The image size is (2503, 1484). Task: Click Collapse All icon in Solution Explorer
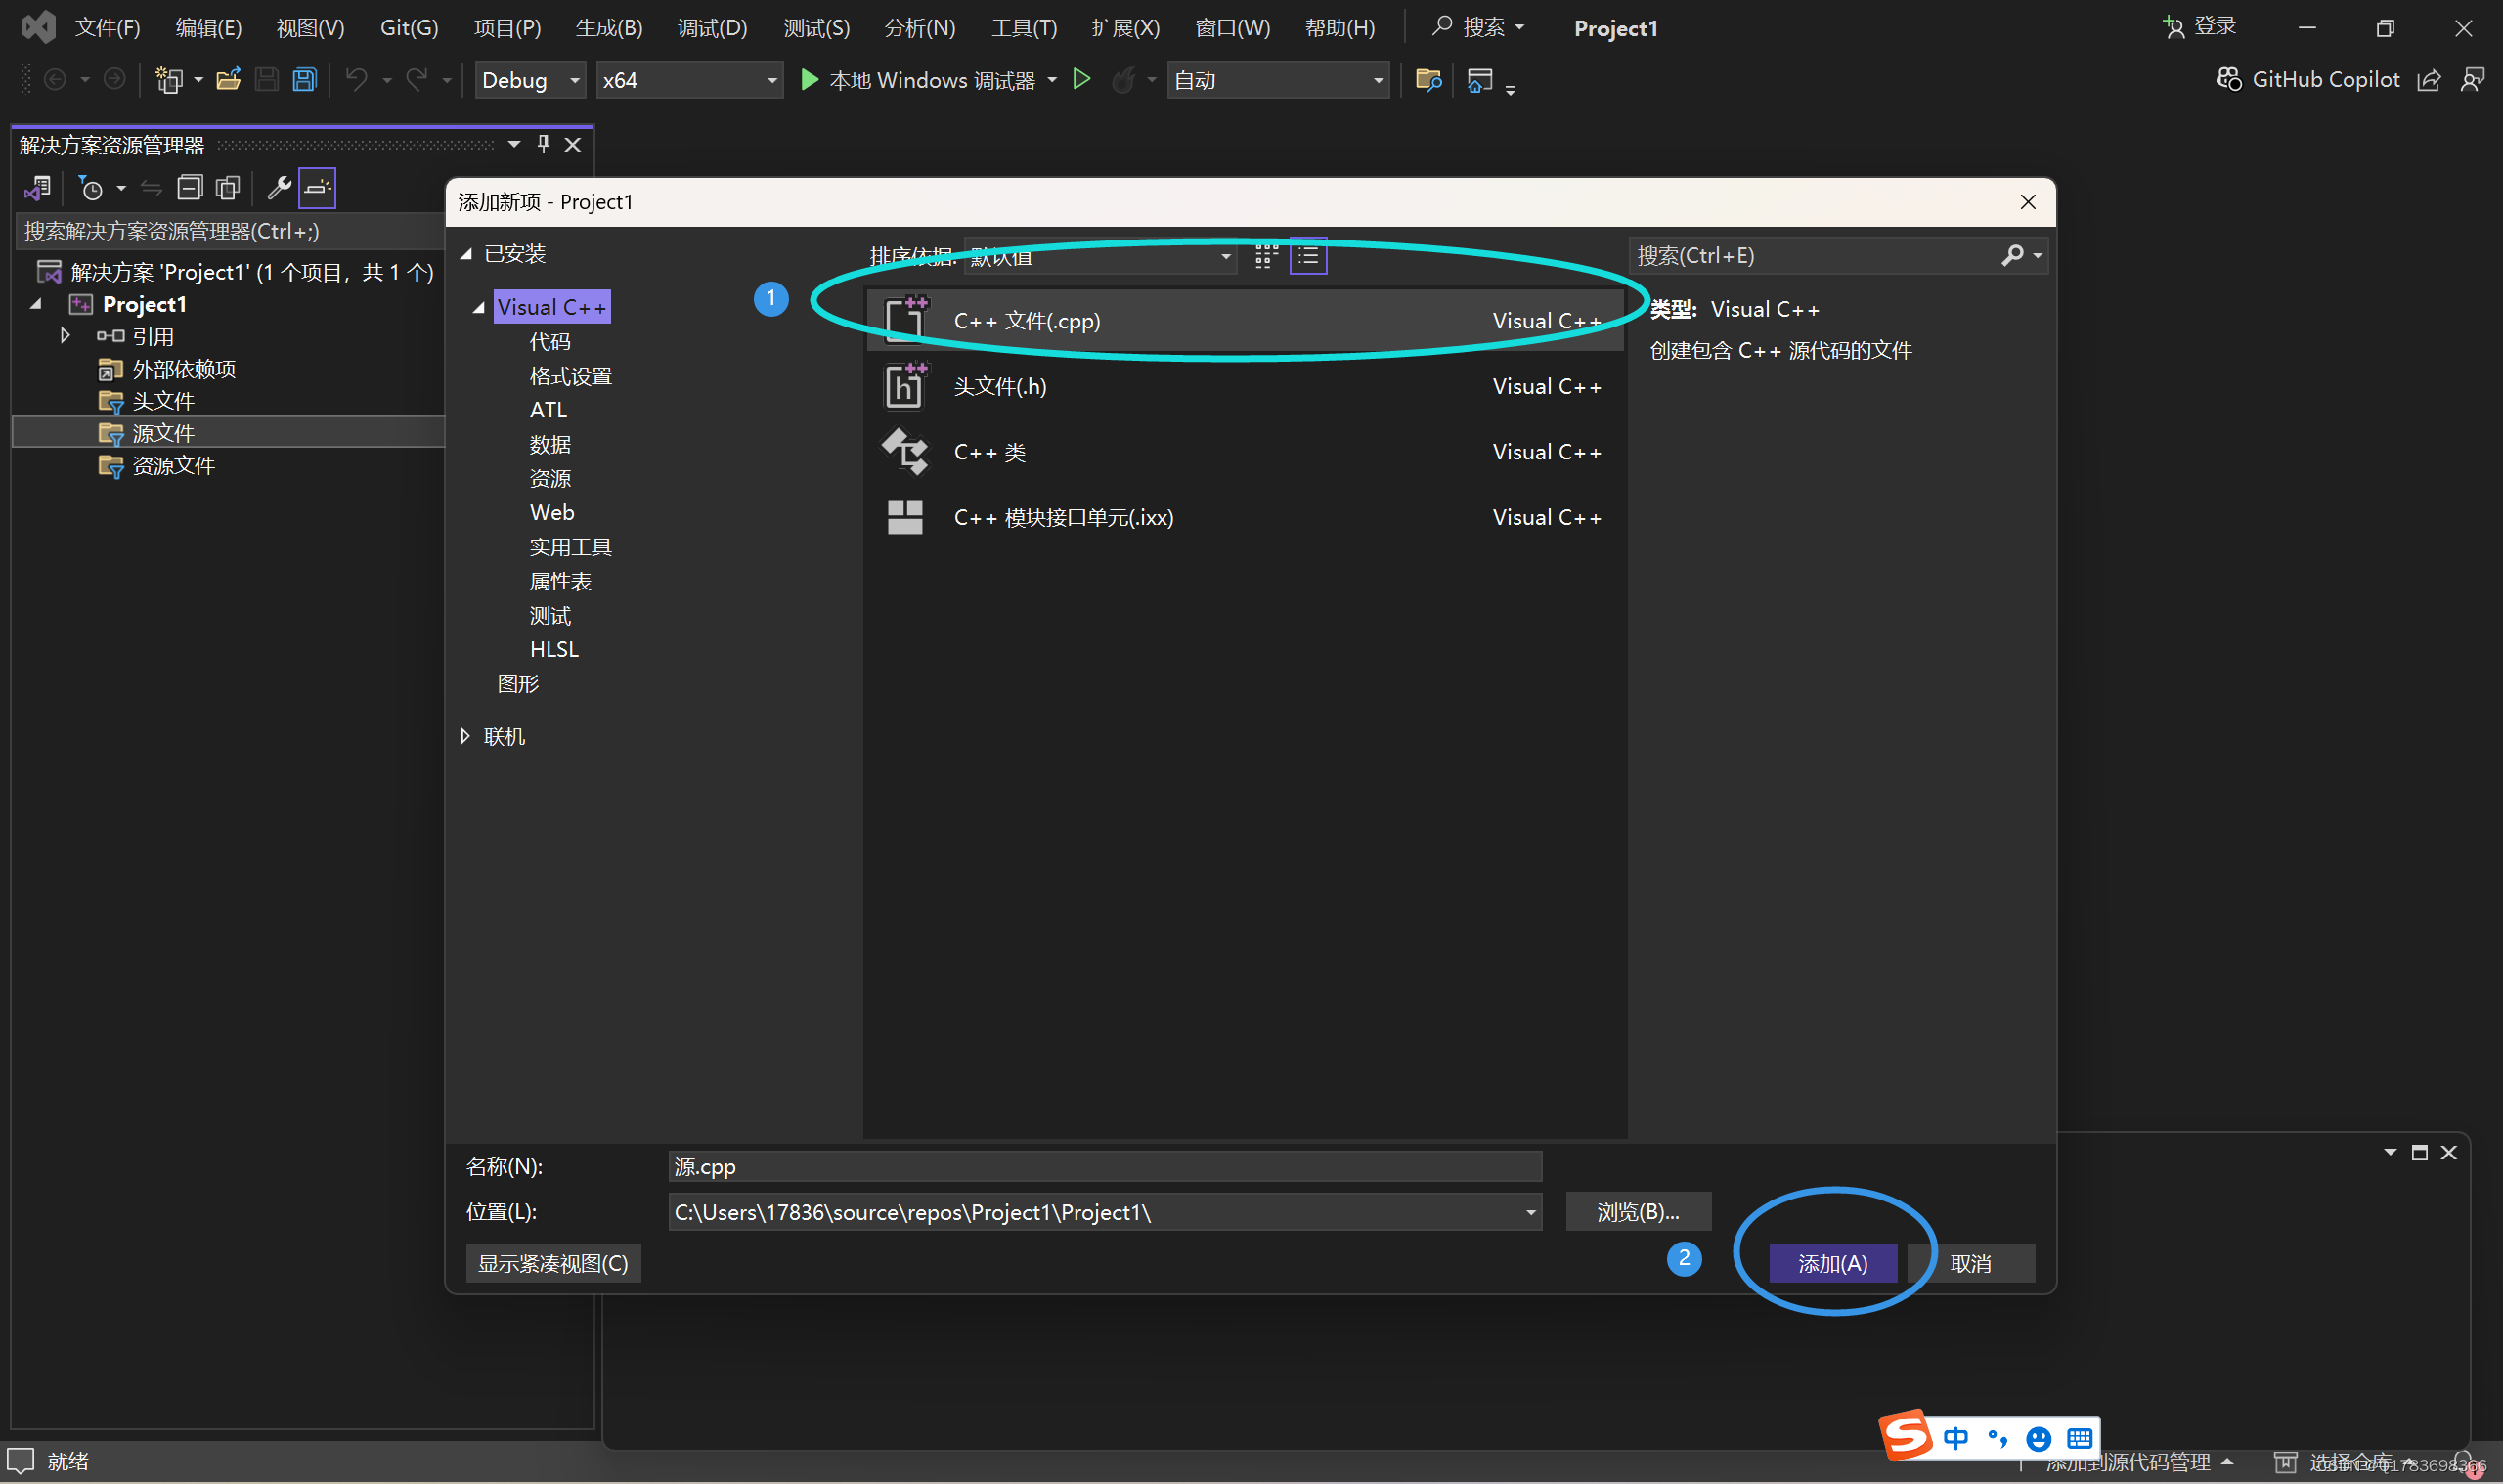coord(189,187)
